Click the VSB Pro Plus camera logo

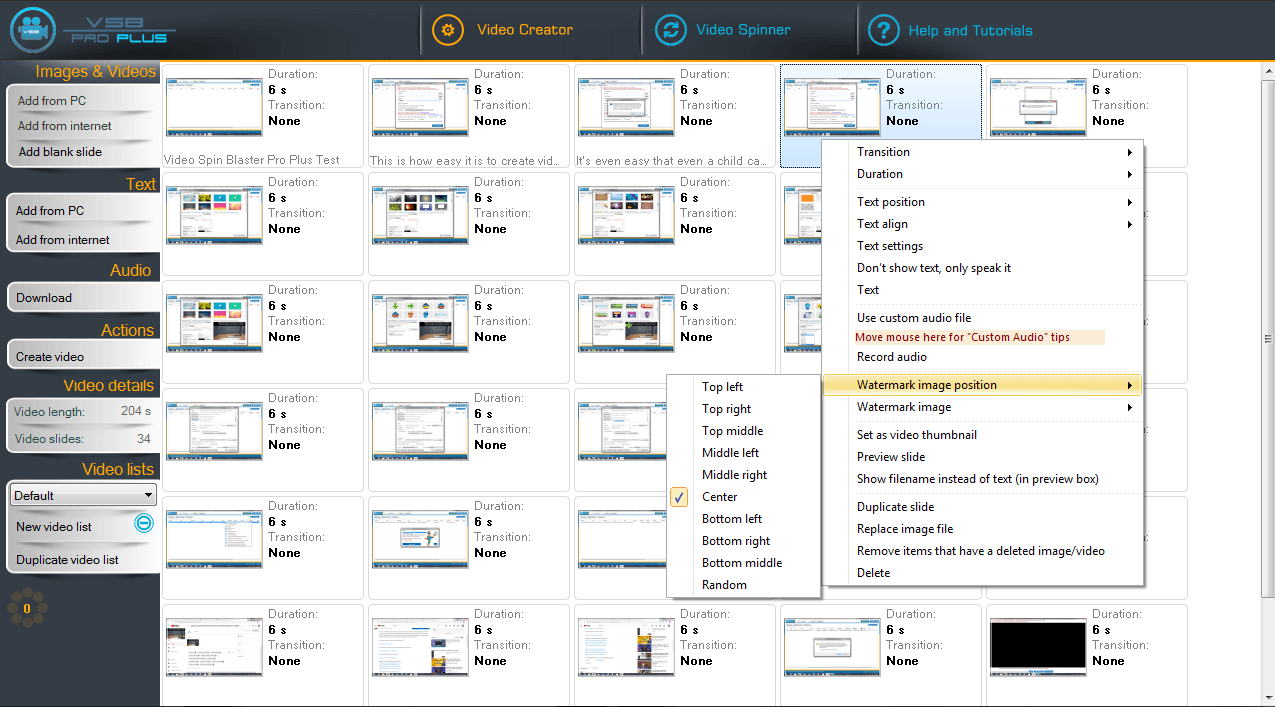33,30
